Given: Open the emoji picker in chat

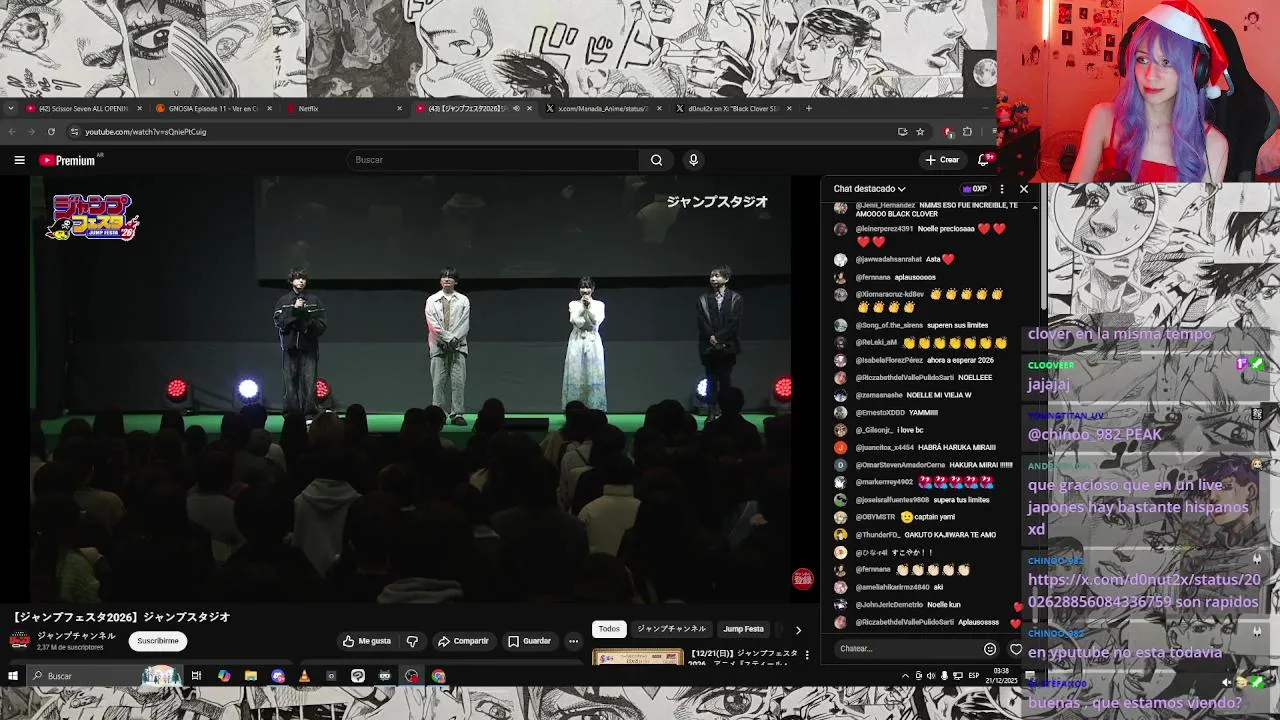Looking at the screenshot, I should [990, 649].
